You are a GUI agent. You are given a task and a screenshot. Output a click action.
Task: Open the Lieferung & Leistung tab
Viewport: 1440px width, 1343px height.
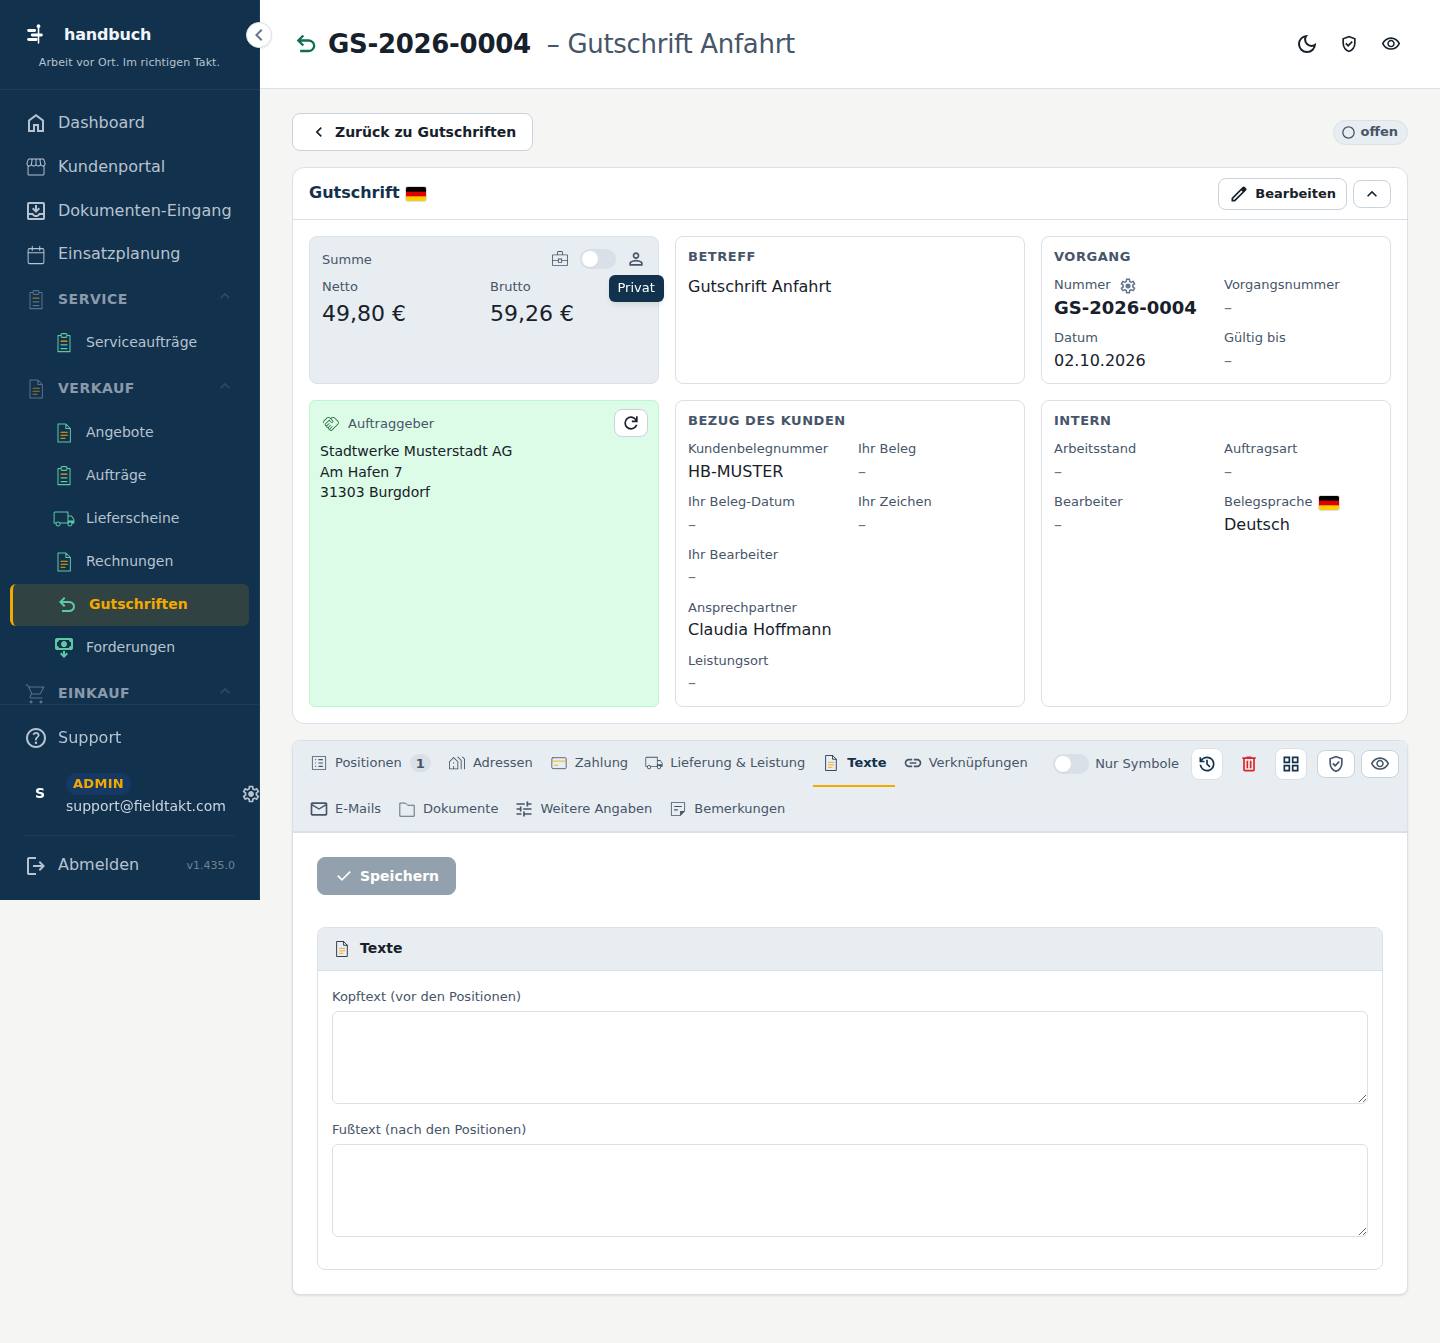725,763
